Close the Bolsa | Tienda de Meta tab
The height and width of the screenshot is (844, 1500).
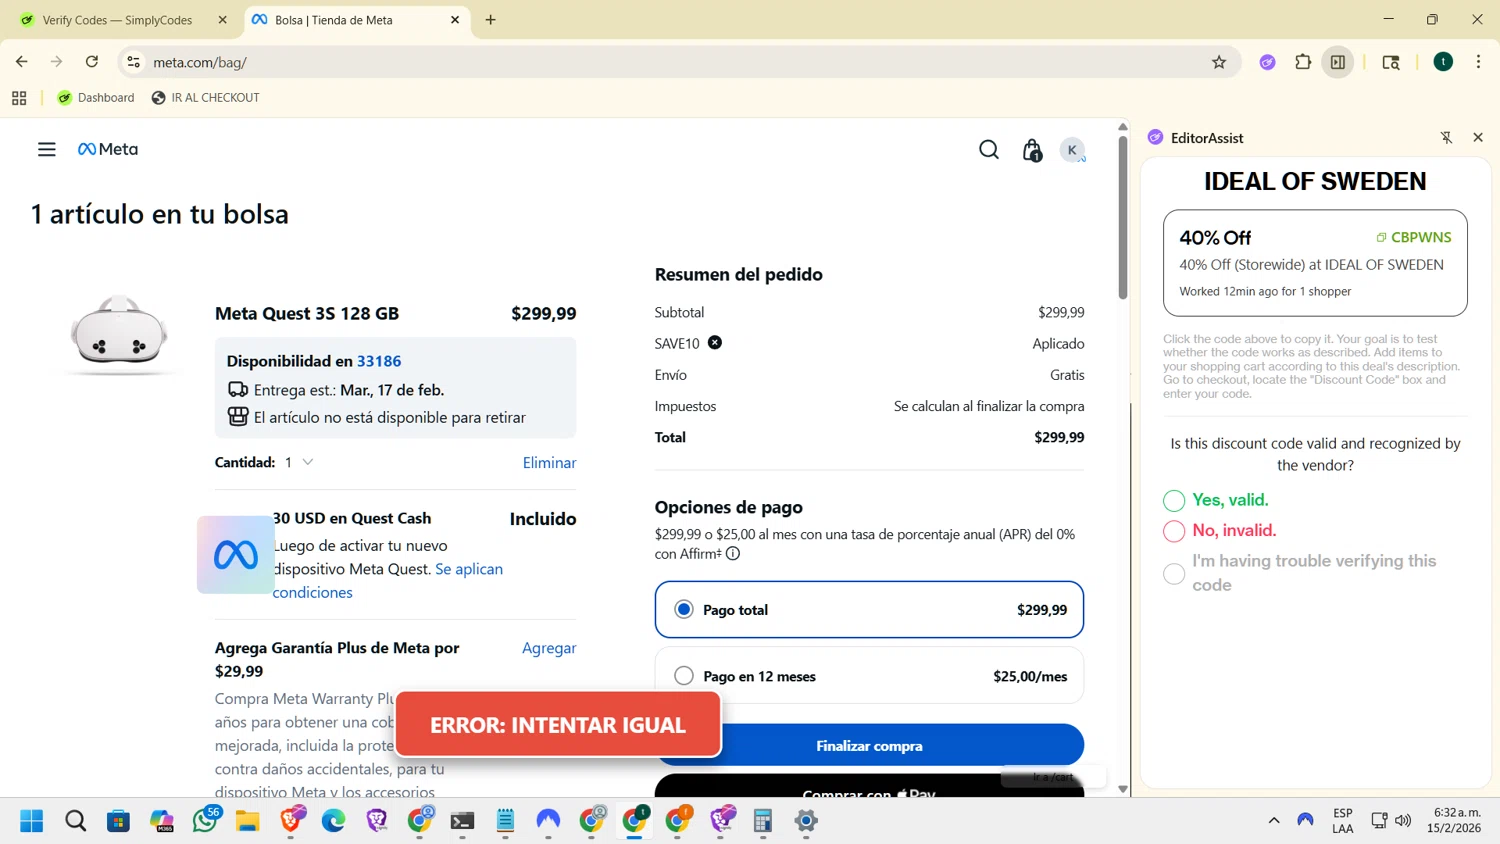click(x=455, y=20)
